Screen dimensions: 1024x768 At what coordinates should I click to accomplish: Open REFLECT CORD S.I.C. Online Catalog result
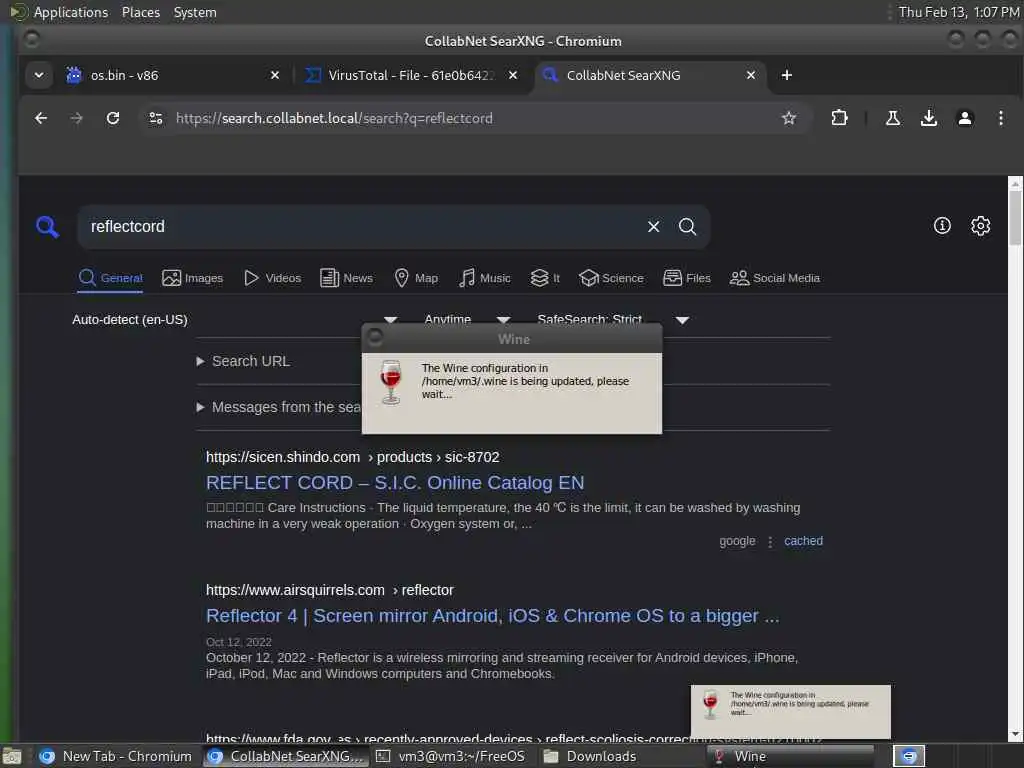(x=395, y=483)
